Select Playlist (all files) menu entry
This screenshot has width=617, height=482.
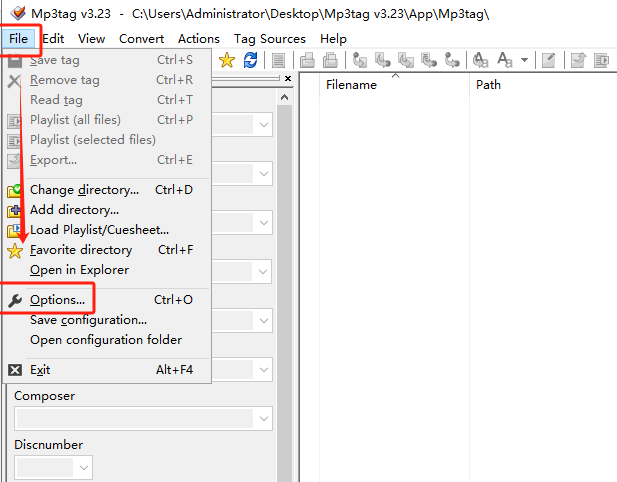(107, 120)
